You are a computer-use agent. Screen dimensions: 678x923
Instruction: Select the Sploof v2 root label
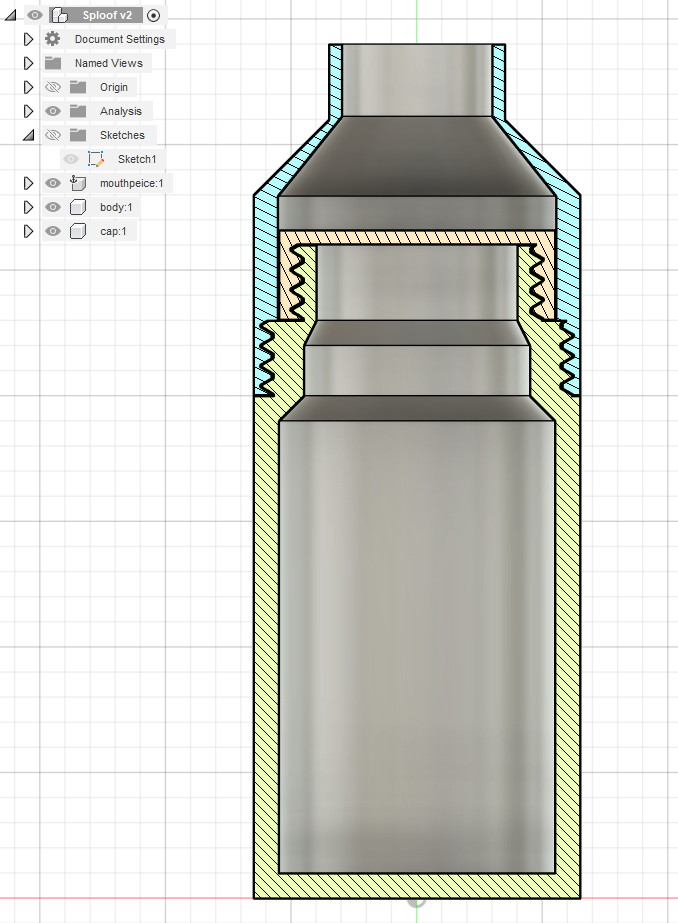point(107,15)
